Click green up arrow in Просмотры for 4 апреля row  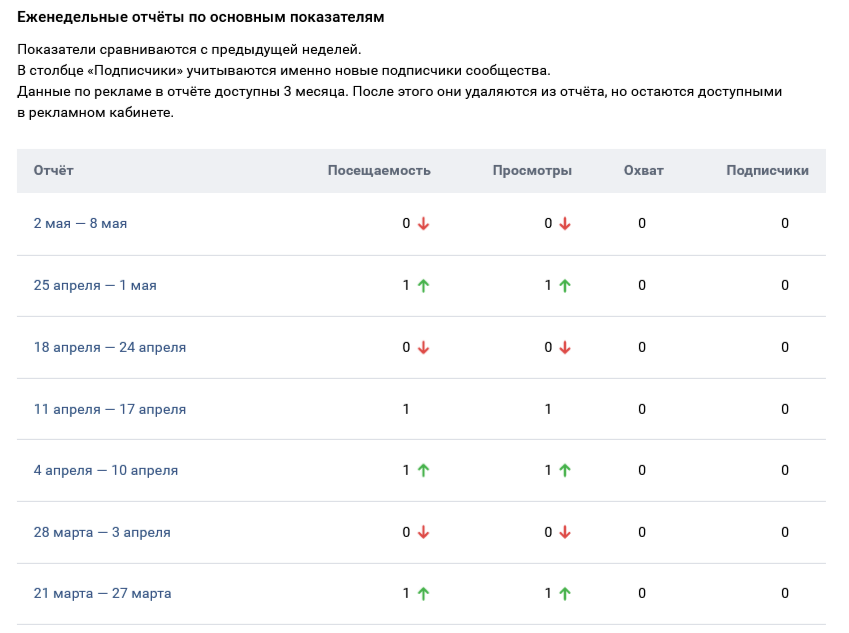pos(565,471)
